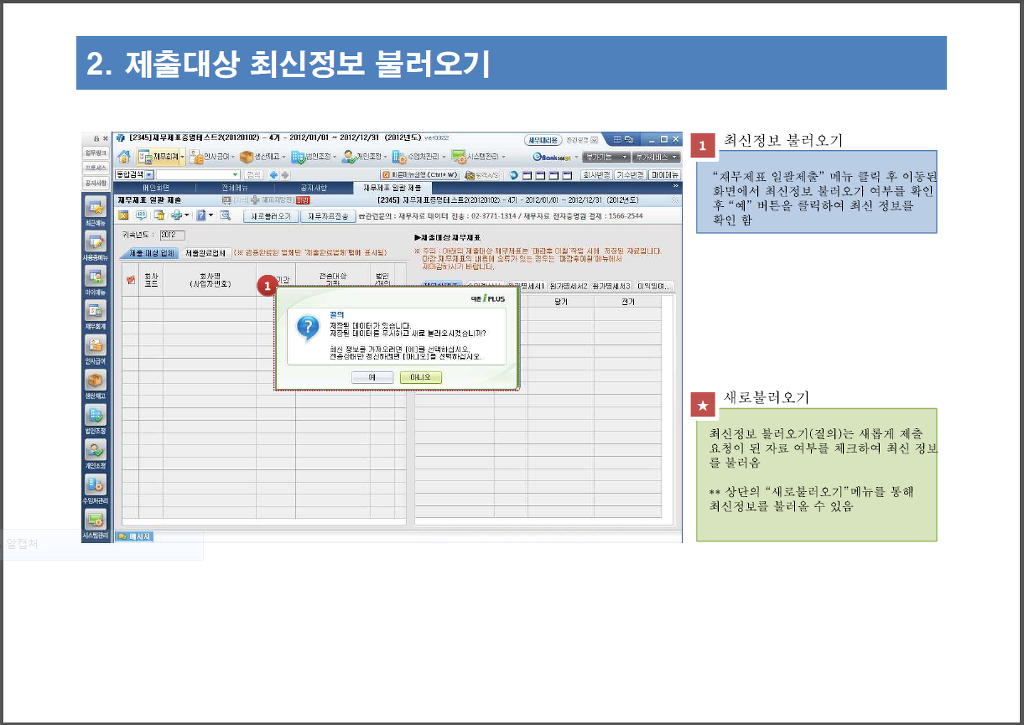The image size is (1024, 725).
Task: Click the yellow close-screen icon in sub toolbar
Action: point(123,216)
